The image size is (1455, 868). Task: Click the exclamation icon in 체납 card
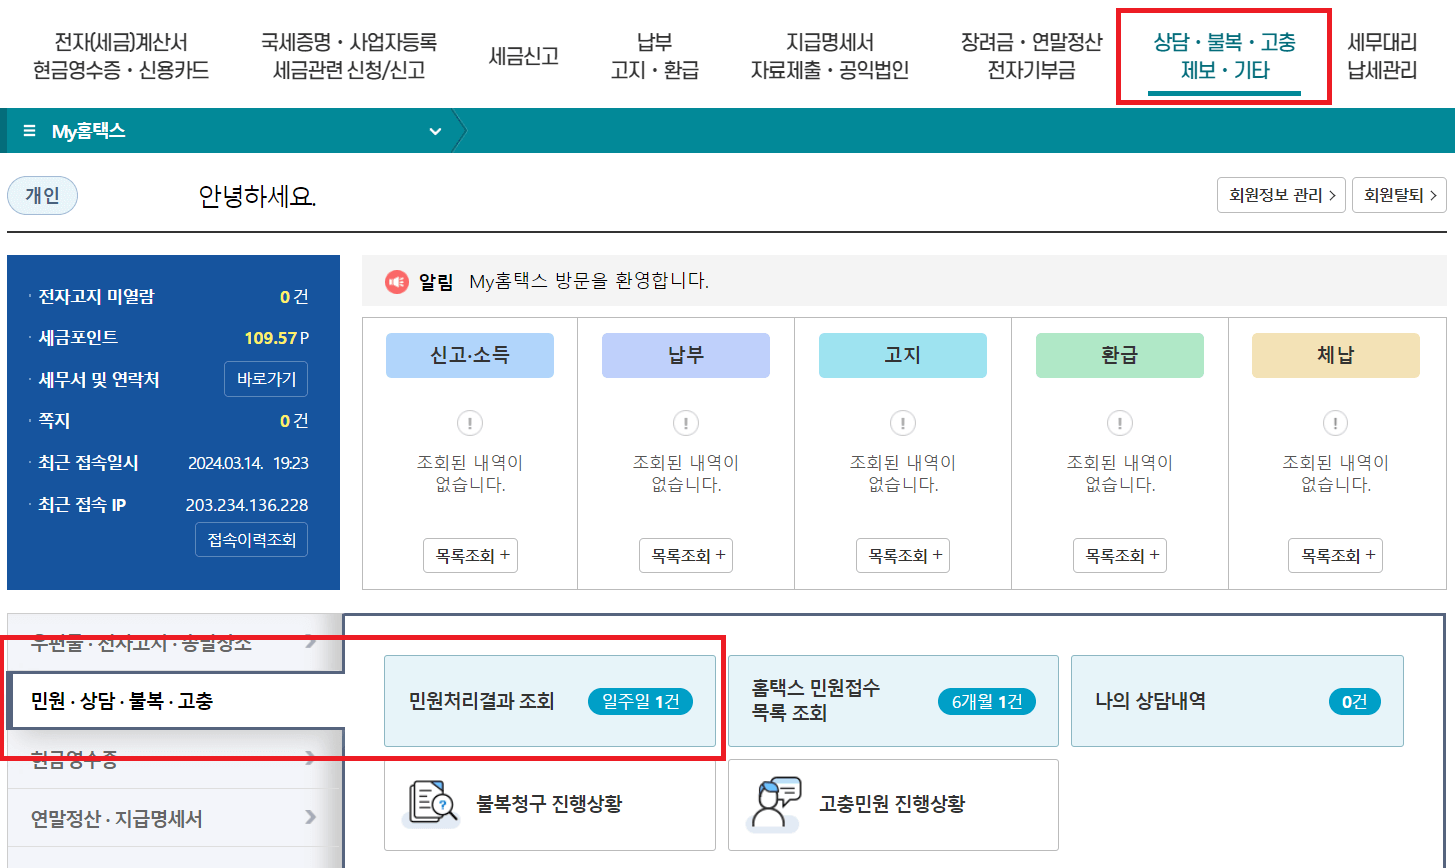point(1335,422)
